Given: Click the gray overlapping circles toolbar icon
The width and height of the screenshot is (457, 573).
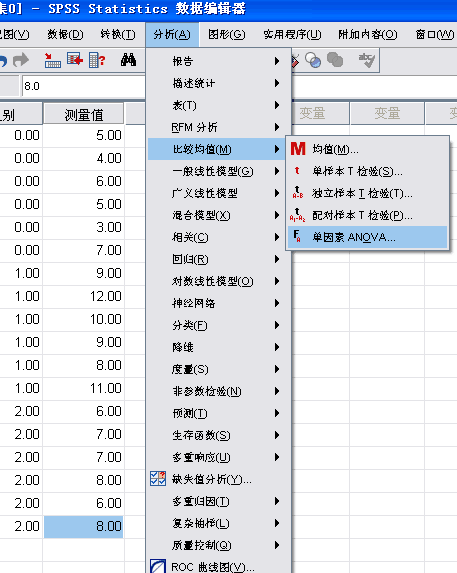Looking at the screenshot, I should [335, 60].
